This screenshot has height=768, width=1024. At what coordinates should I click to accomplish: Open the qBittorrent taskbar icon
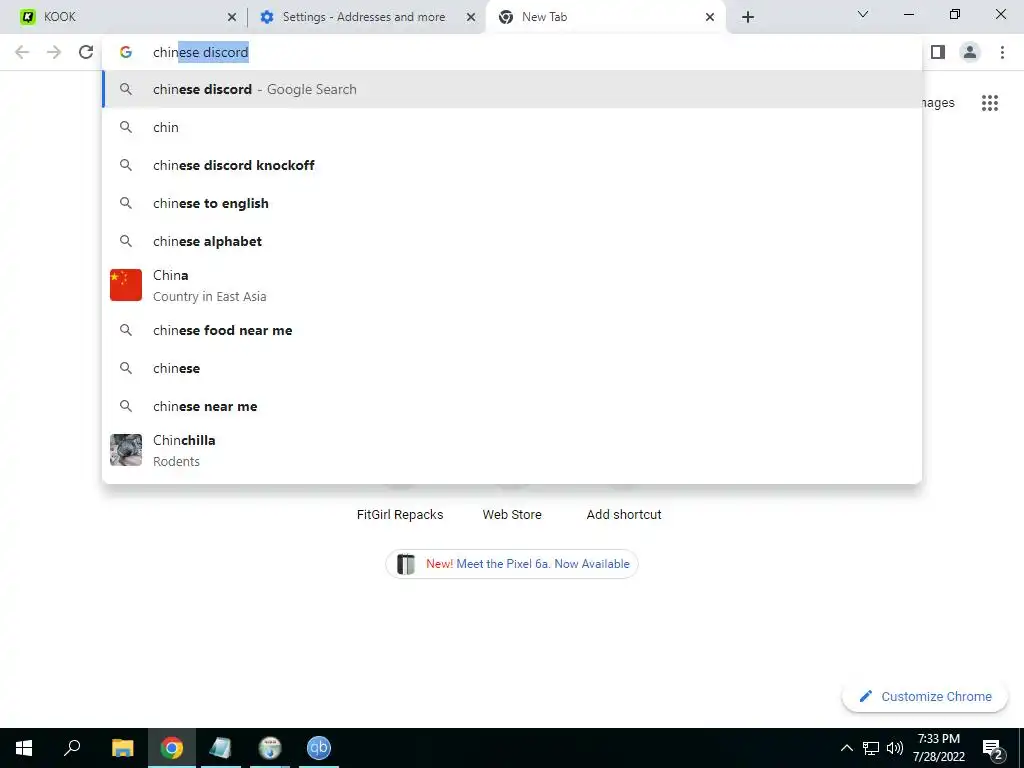click(319, 748)
